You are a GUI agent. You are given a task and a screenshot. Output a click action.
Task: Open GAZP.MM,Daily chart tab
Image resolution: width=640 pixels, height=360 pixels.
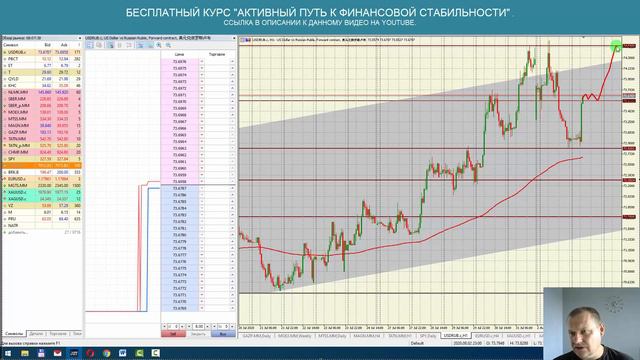(257, 336)
